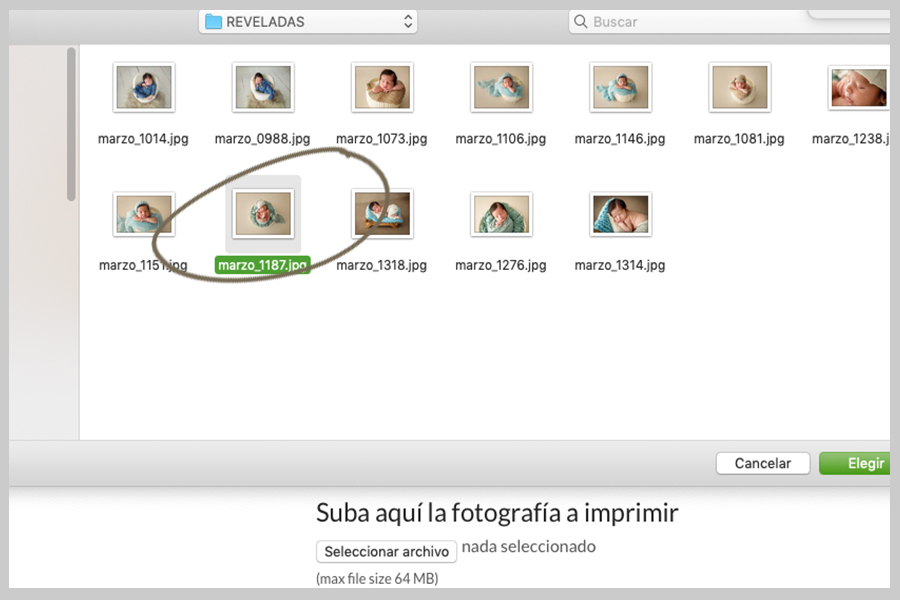Open the REVELADAS folder dropdown
Image resolution: width=900 pixels, height=600 pixels.
[x=307, y=21]
